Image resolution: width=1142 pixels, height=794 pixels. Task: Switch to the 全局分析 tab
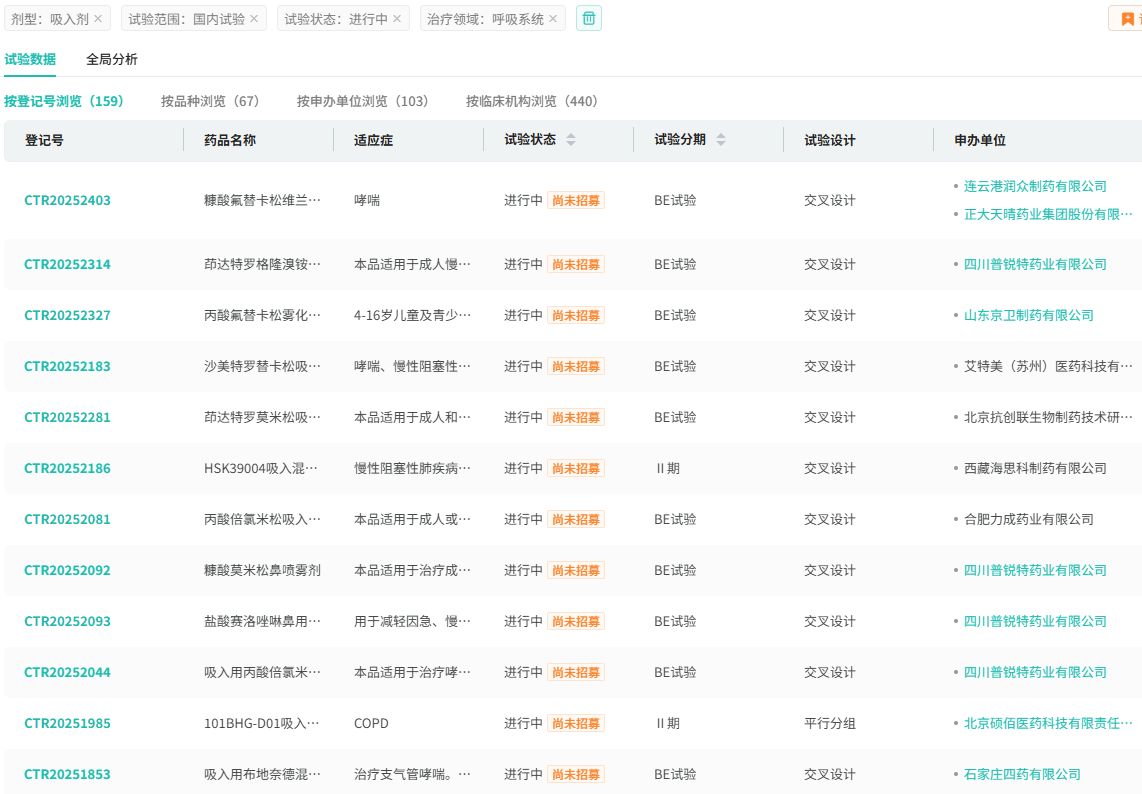(112, 59)
